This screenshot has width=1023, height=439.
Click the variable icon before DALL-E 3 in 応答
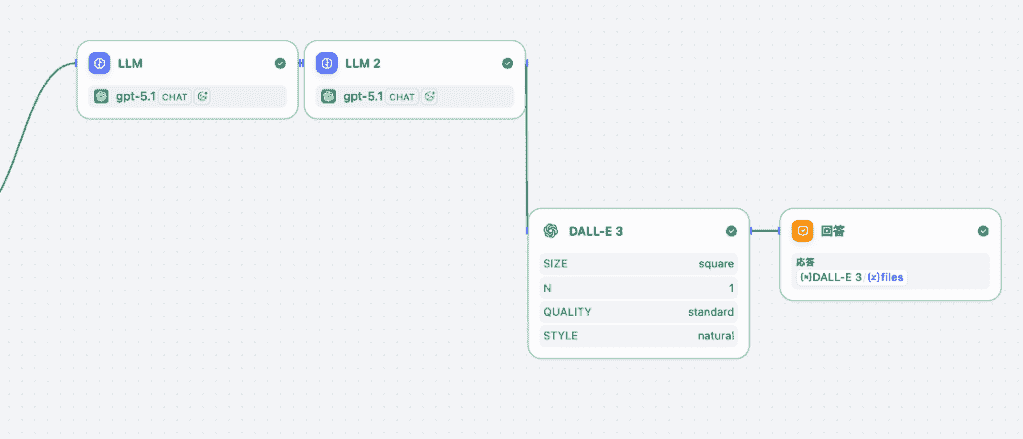coord(806,277)
